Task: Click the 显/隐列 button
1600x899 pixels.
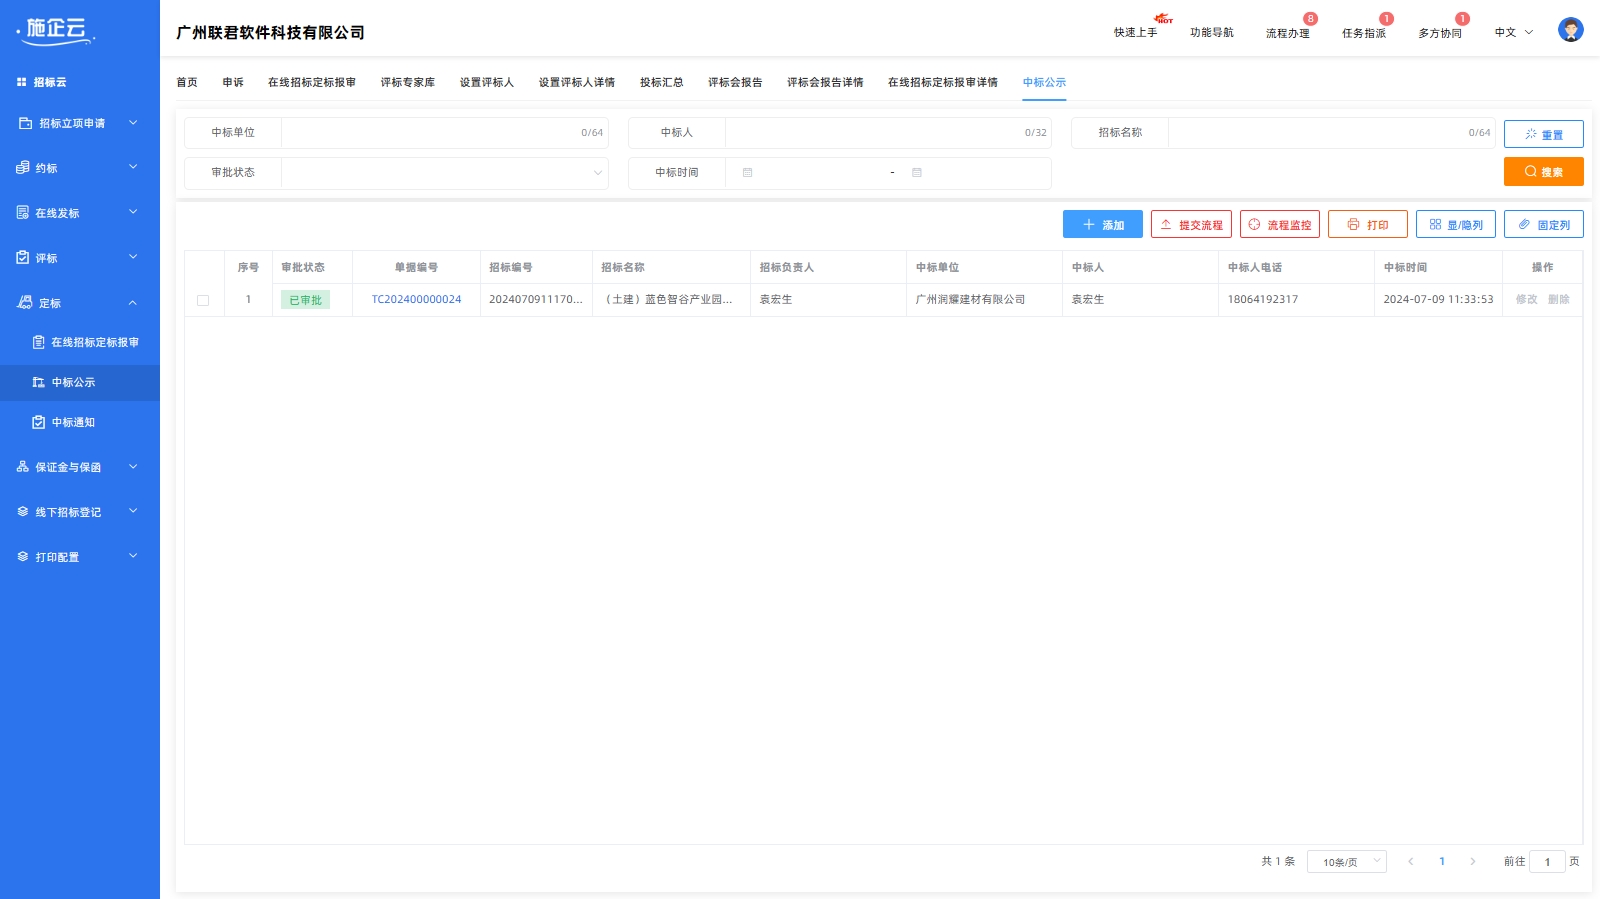Action: click(x=1455, y=225)
